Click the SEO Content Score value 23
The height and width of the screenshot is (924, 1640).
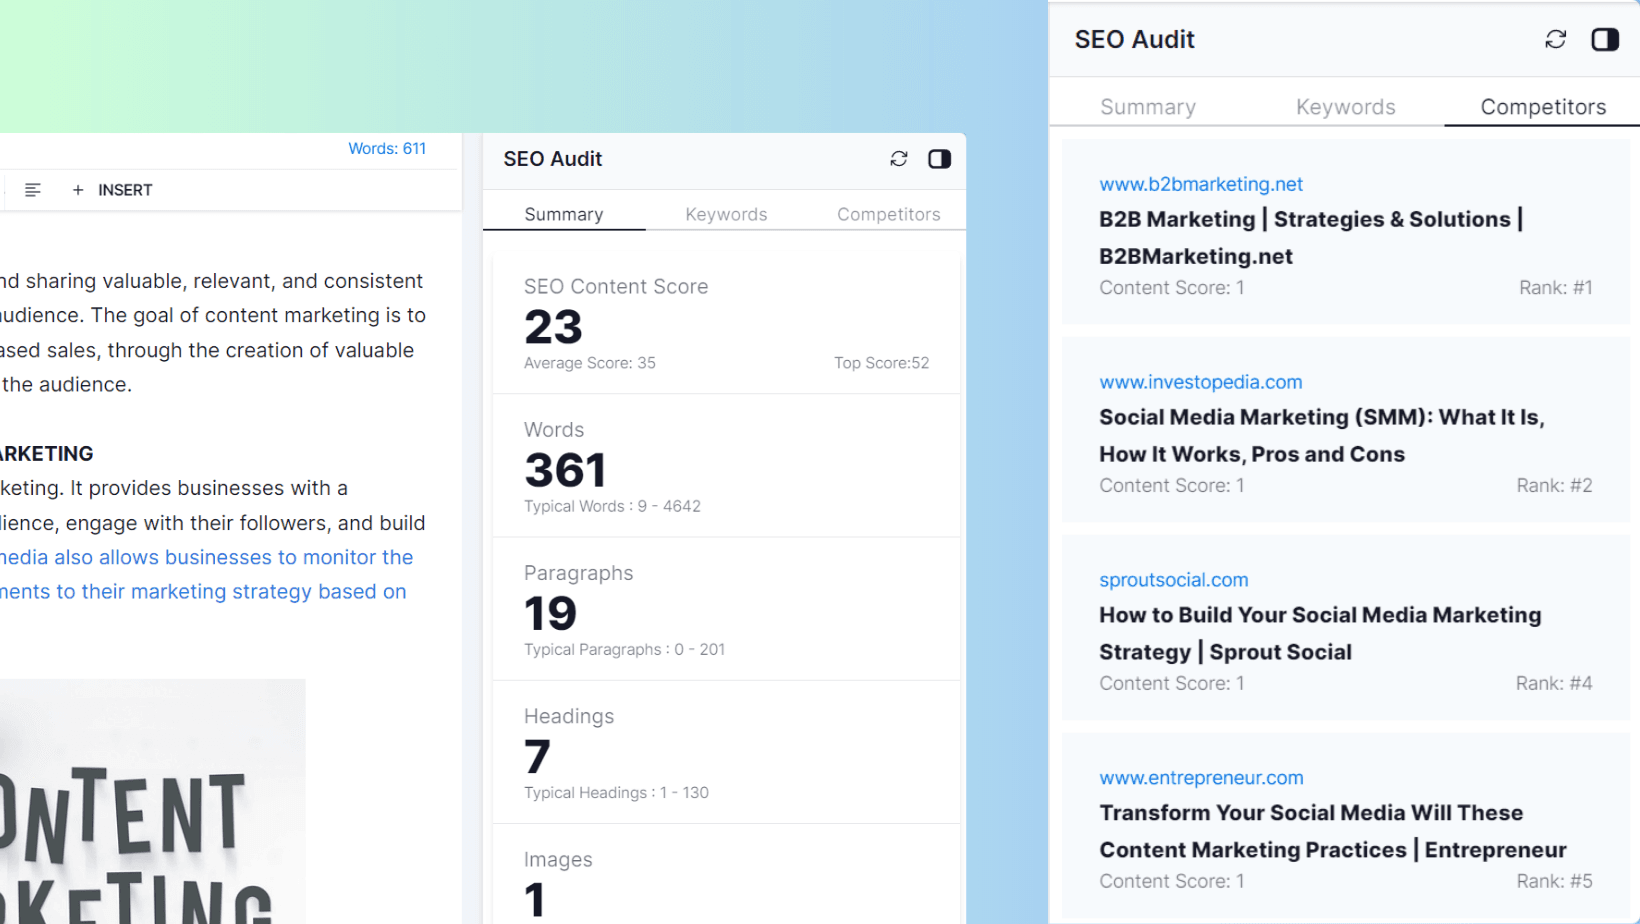[553, 327]
